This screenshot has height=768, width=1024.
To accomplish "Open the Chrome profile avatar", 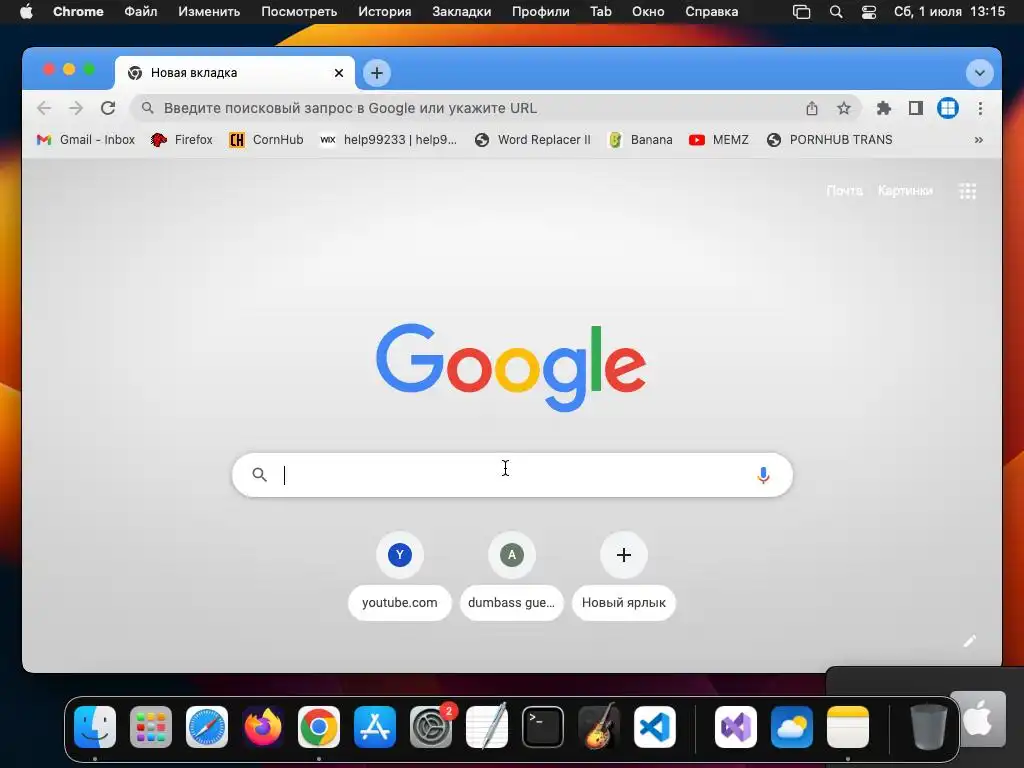I will [x=948, y=108].
